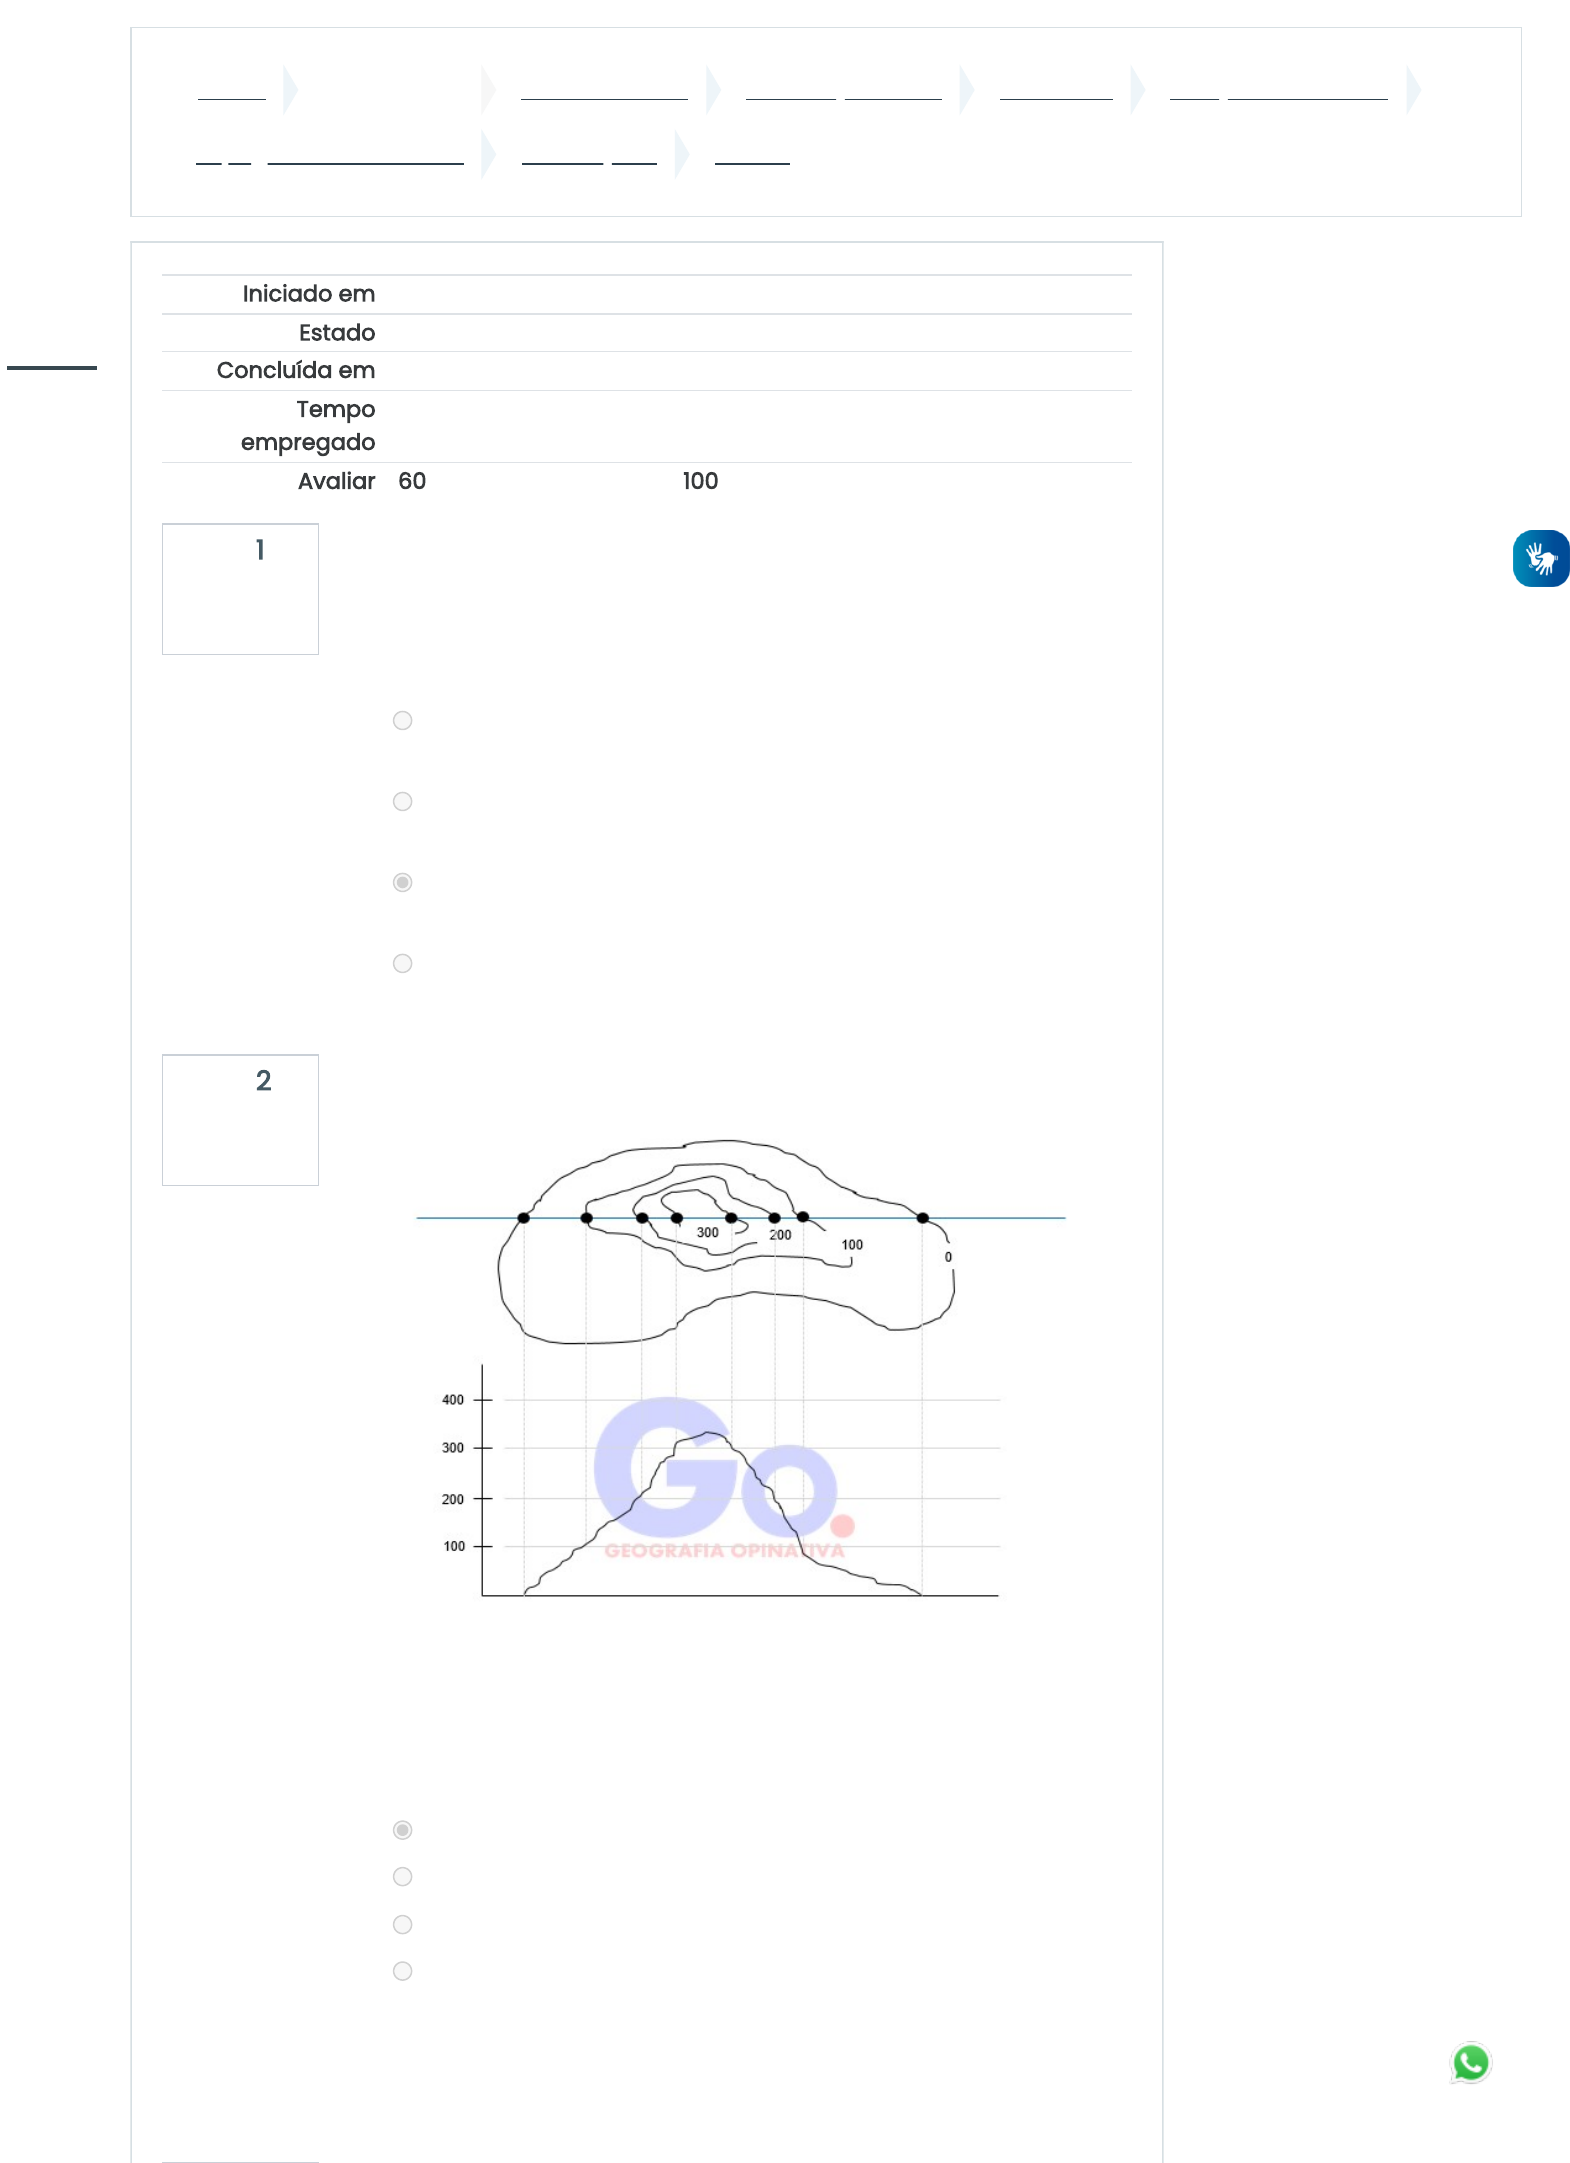Pick the last answer option of question 2
1570x2163 pixels.
tap(402, 1971)
